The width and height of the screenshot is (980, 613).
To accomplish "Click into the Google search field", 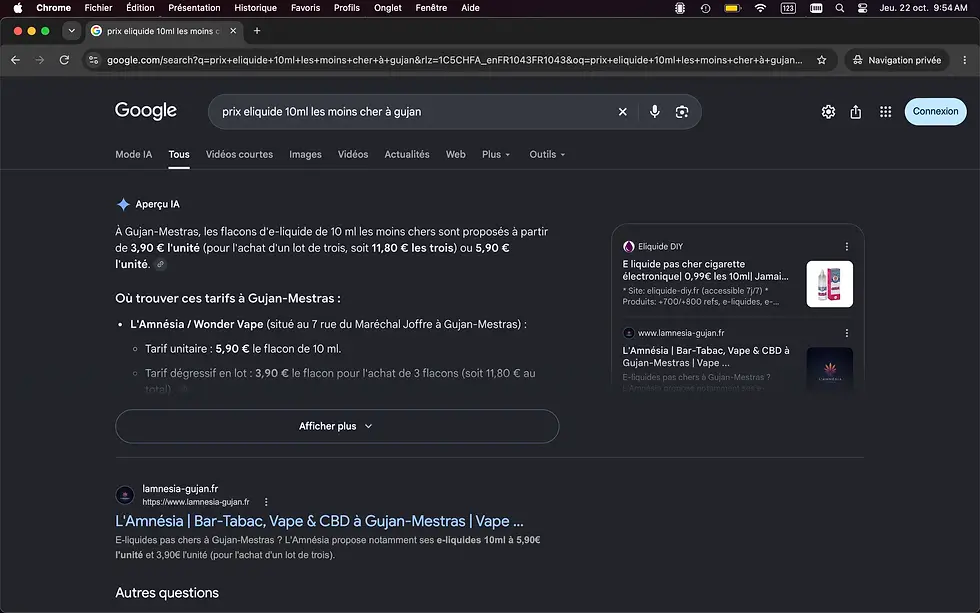I will (x=412, y=112).
